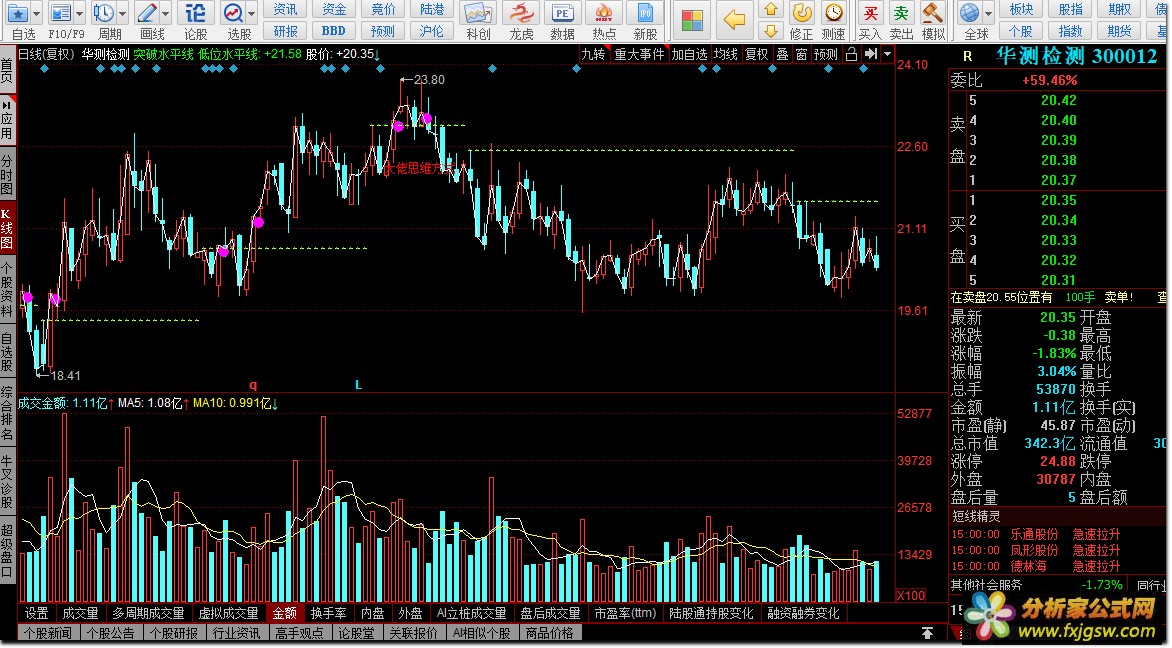Click the 修正 refresh icon
The height and width of the screenshot is (648, 1172).
point(801,13)
